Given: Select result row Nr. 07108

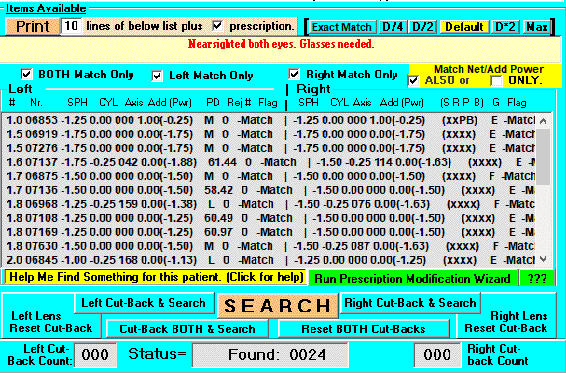Looking at the screenshot, I should (x=269, y=218).
